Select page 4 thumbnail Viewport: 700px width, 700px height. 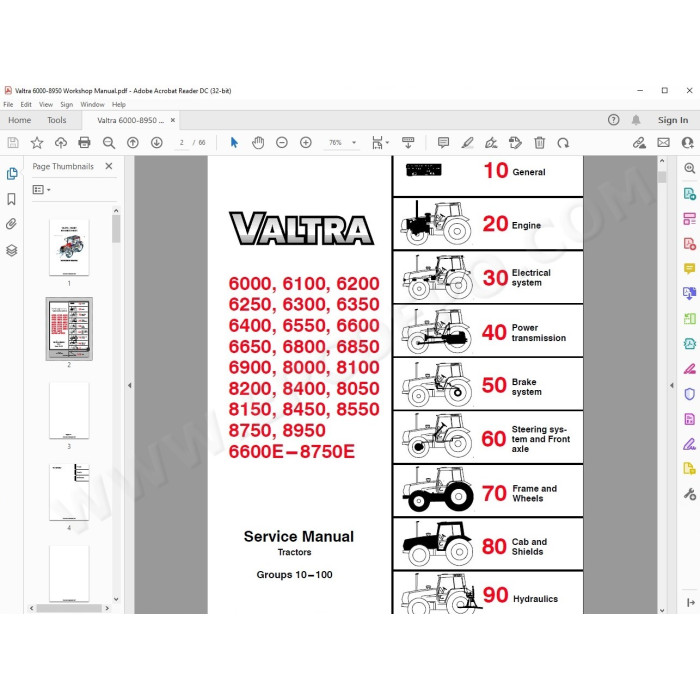coord(69,492)
